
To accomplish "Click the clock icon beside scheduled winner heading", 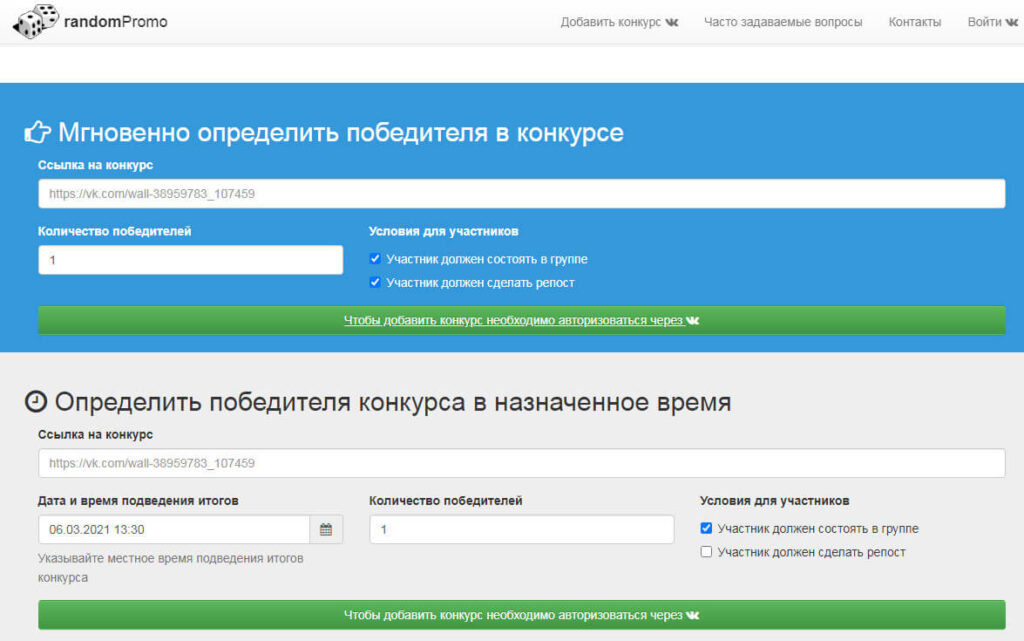I will click(35, 402).
